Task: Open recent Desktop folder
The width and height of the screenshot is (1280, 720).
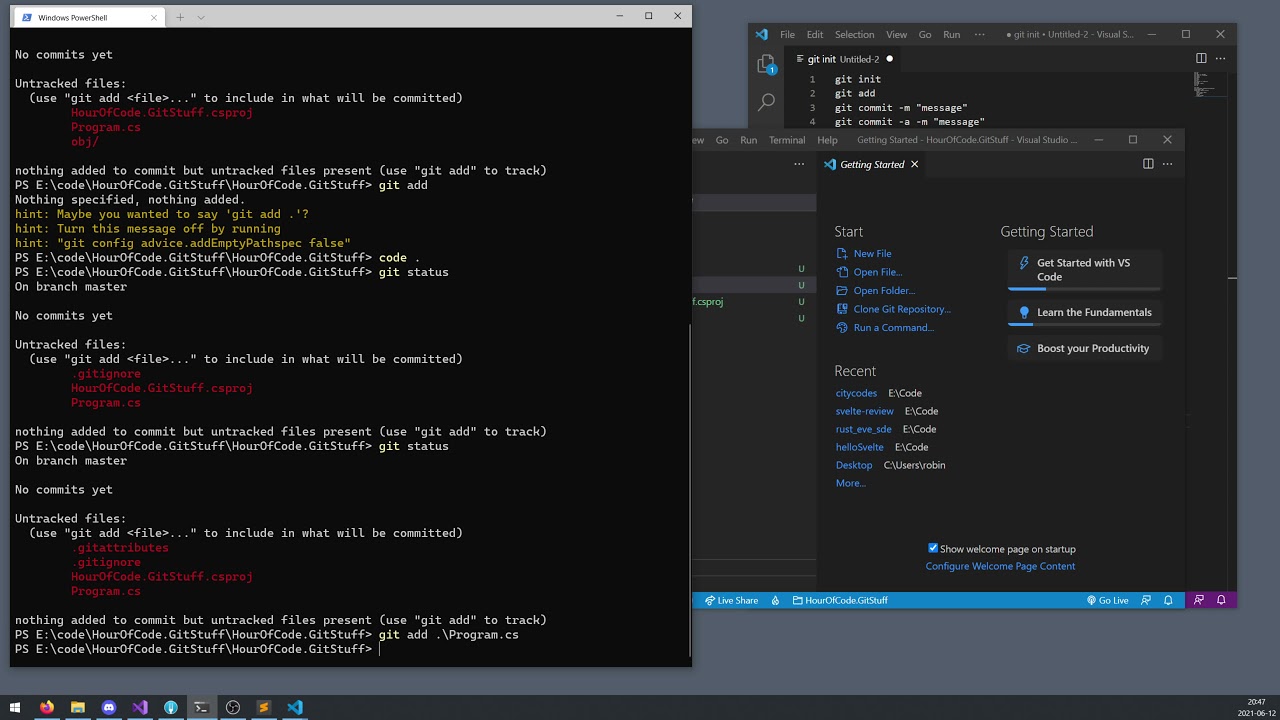Action: click(x=854, y=465)
